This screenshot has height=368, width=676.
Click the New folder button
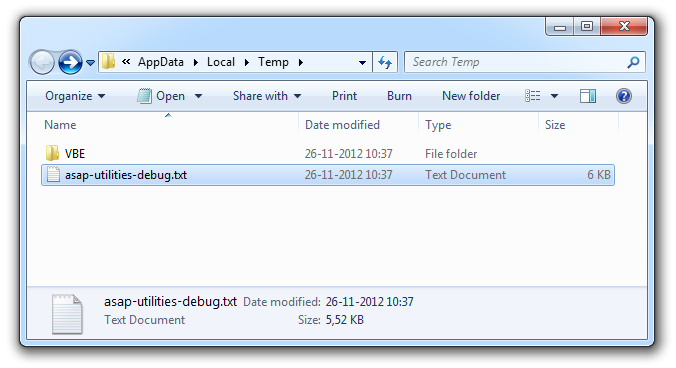[471, 96]
